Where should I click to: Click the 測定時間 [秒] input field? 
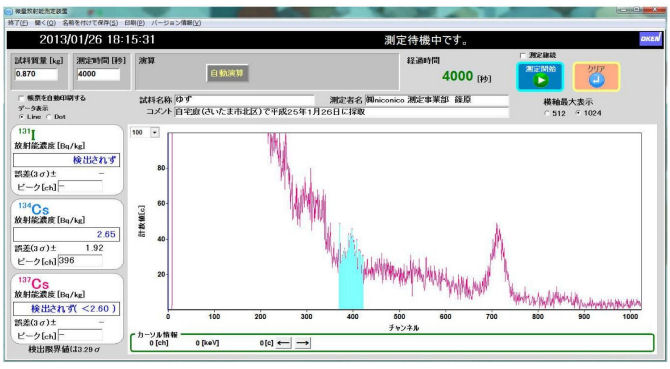tap(98, 74)
